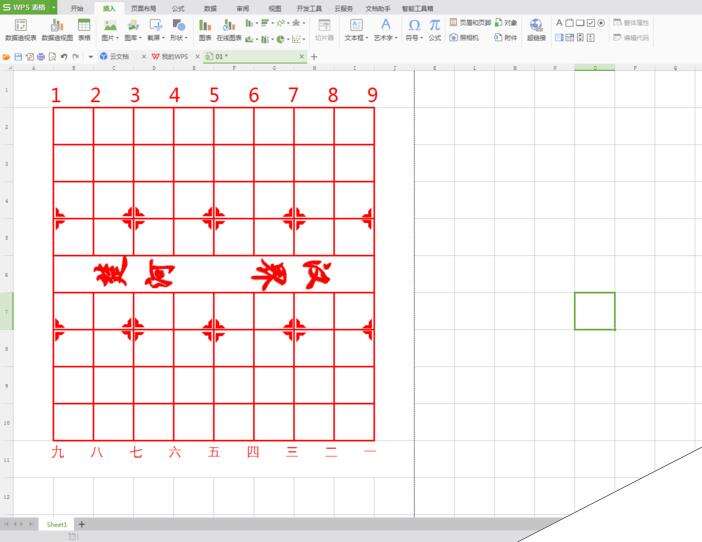Open a new document tab with plus

click(314, 57)
